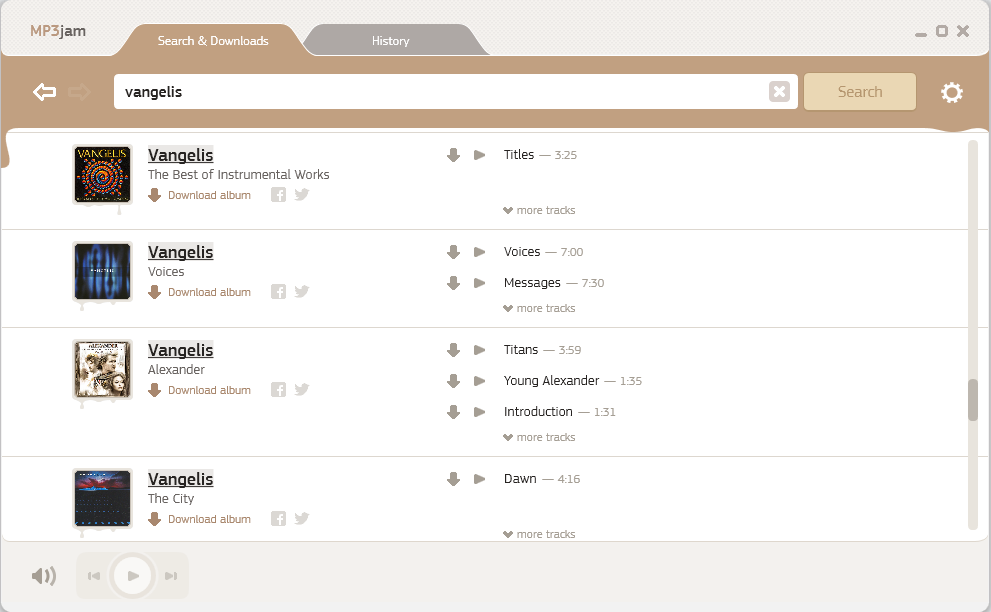Tweet The City album
The height and width of the screenshot is (612, 991).
[302, 518]
